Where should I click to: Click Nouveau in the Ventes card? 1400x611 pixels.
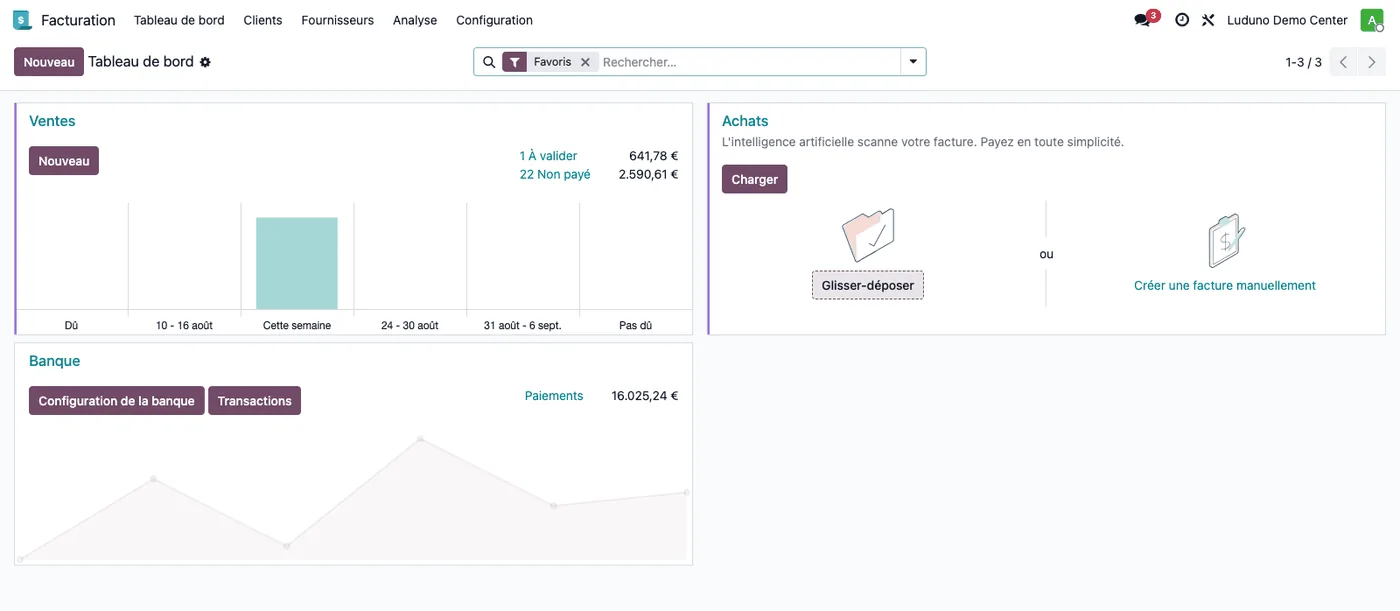64,161
